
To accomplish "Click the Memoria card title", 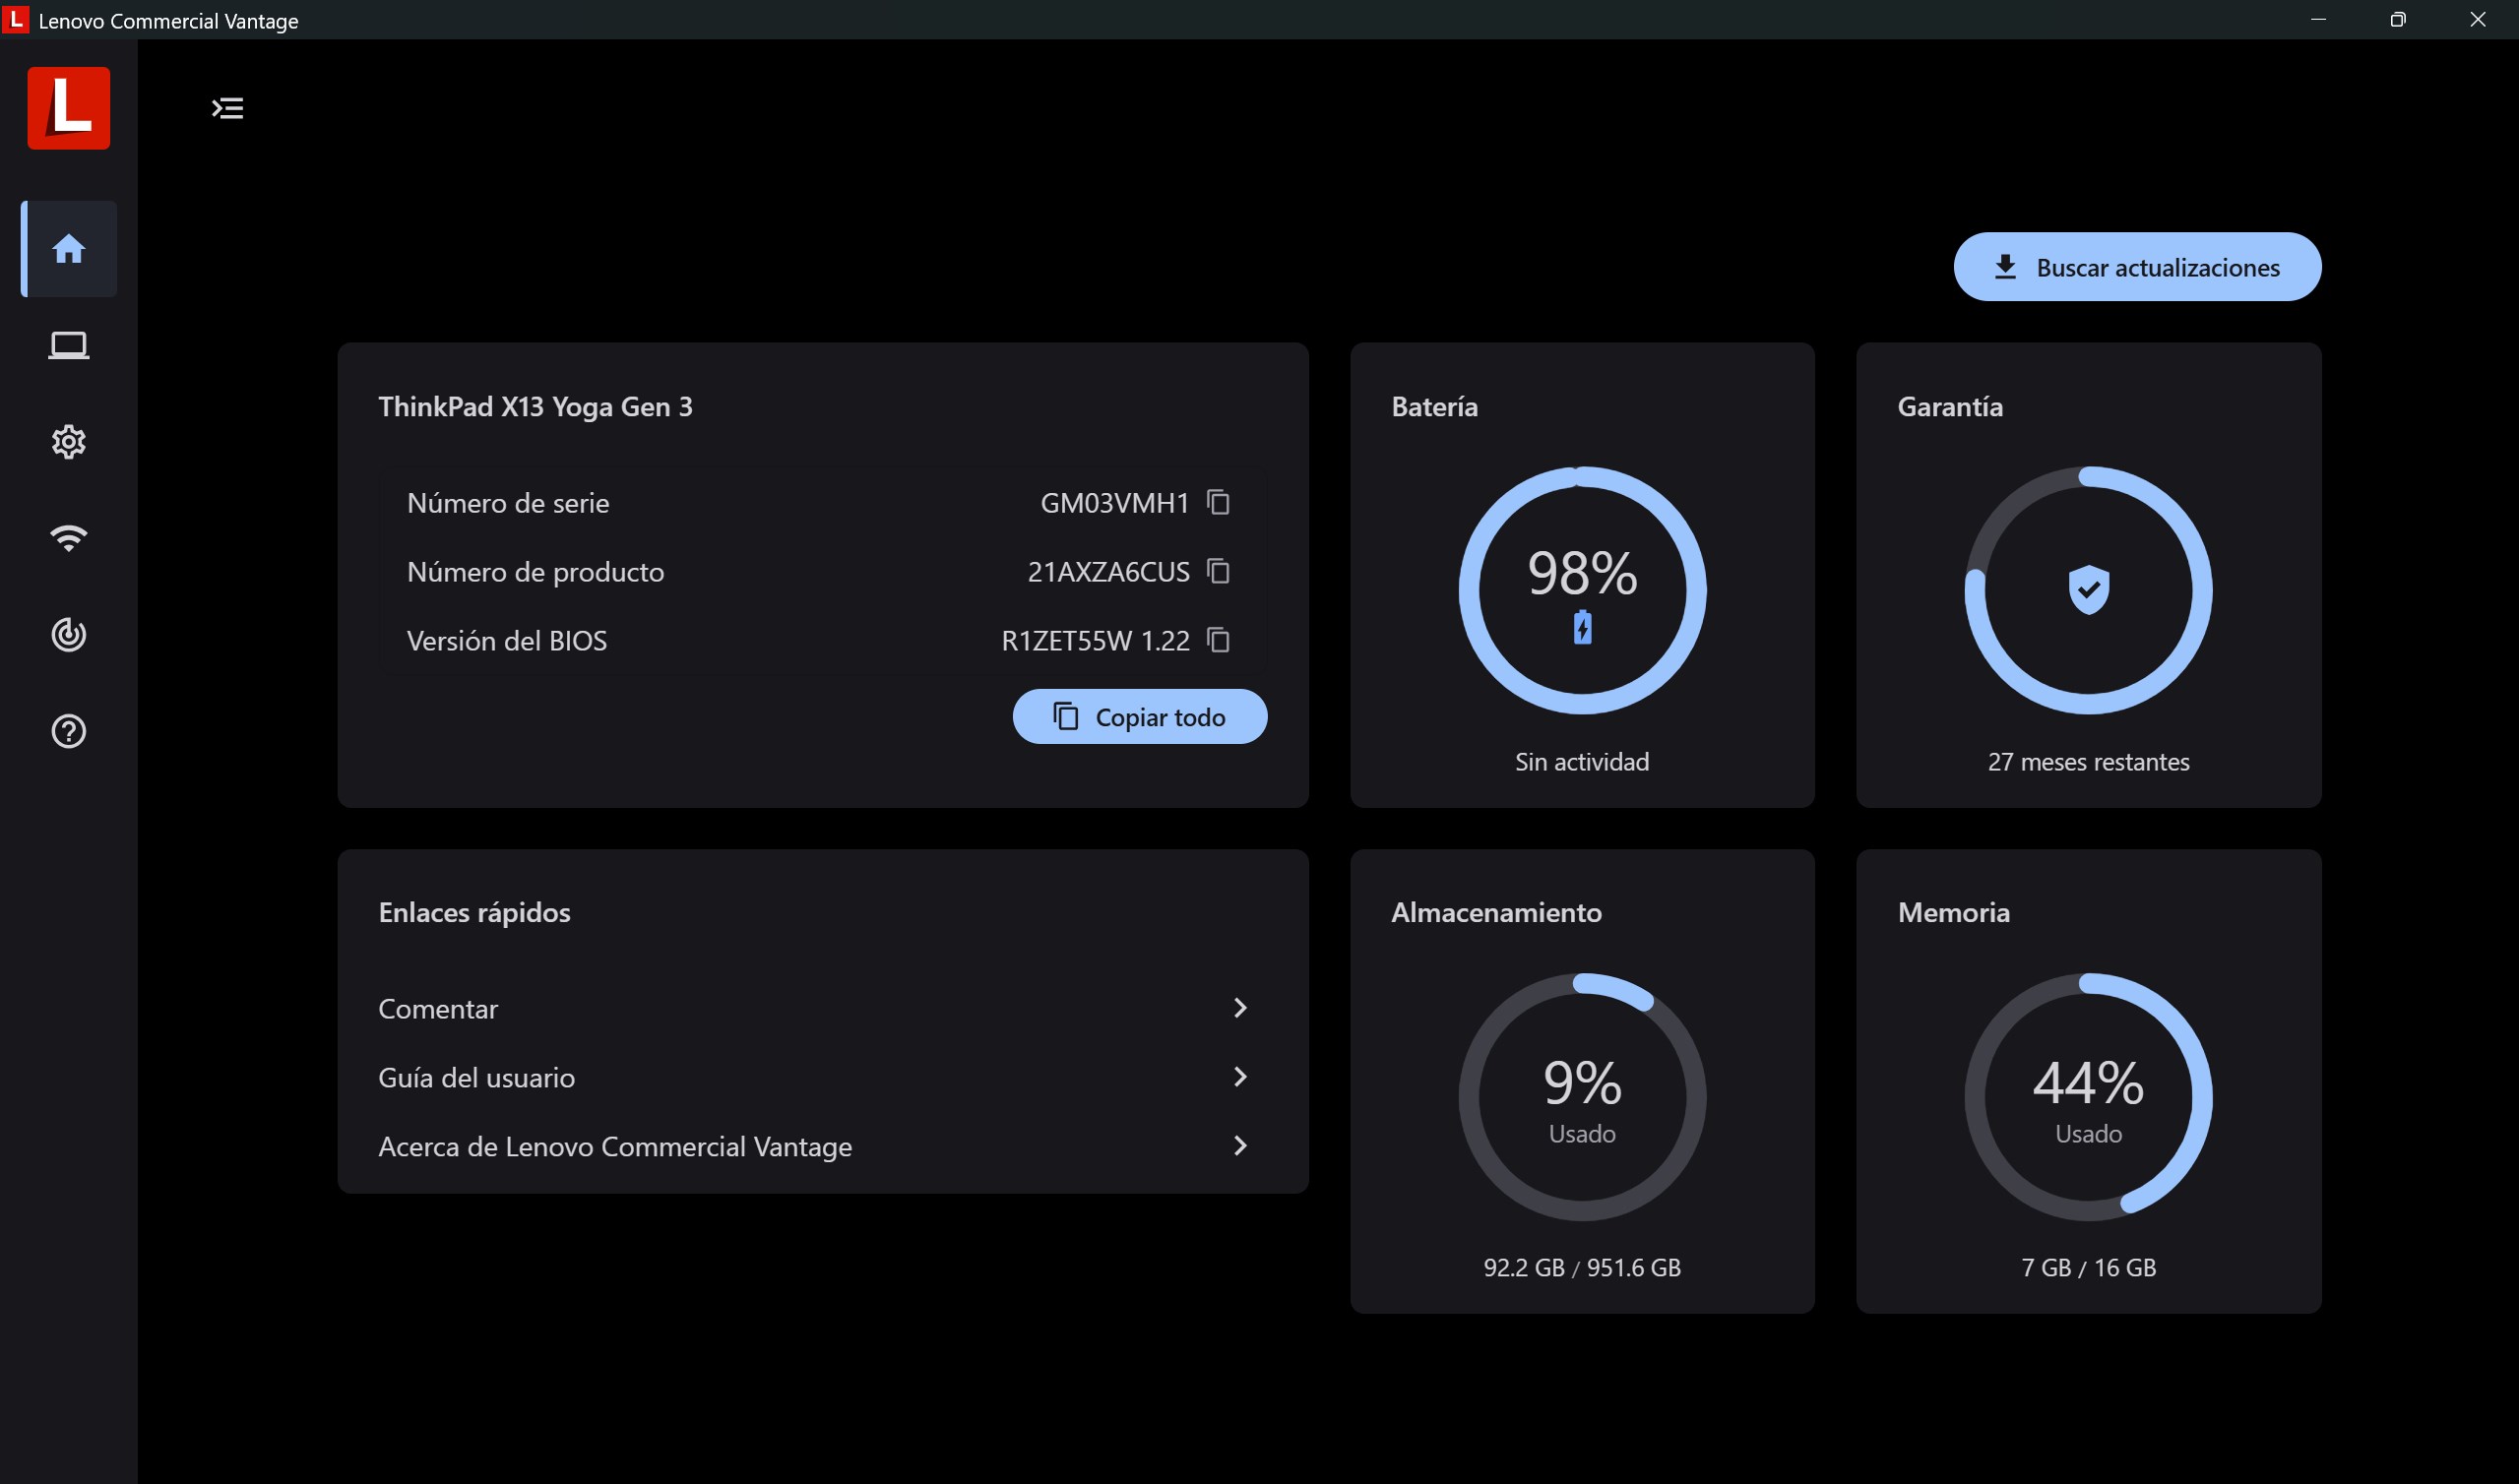I will tap(1953, 912).
